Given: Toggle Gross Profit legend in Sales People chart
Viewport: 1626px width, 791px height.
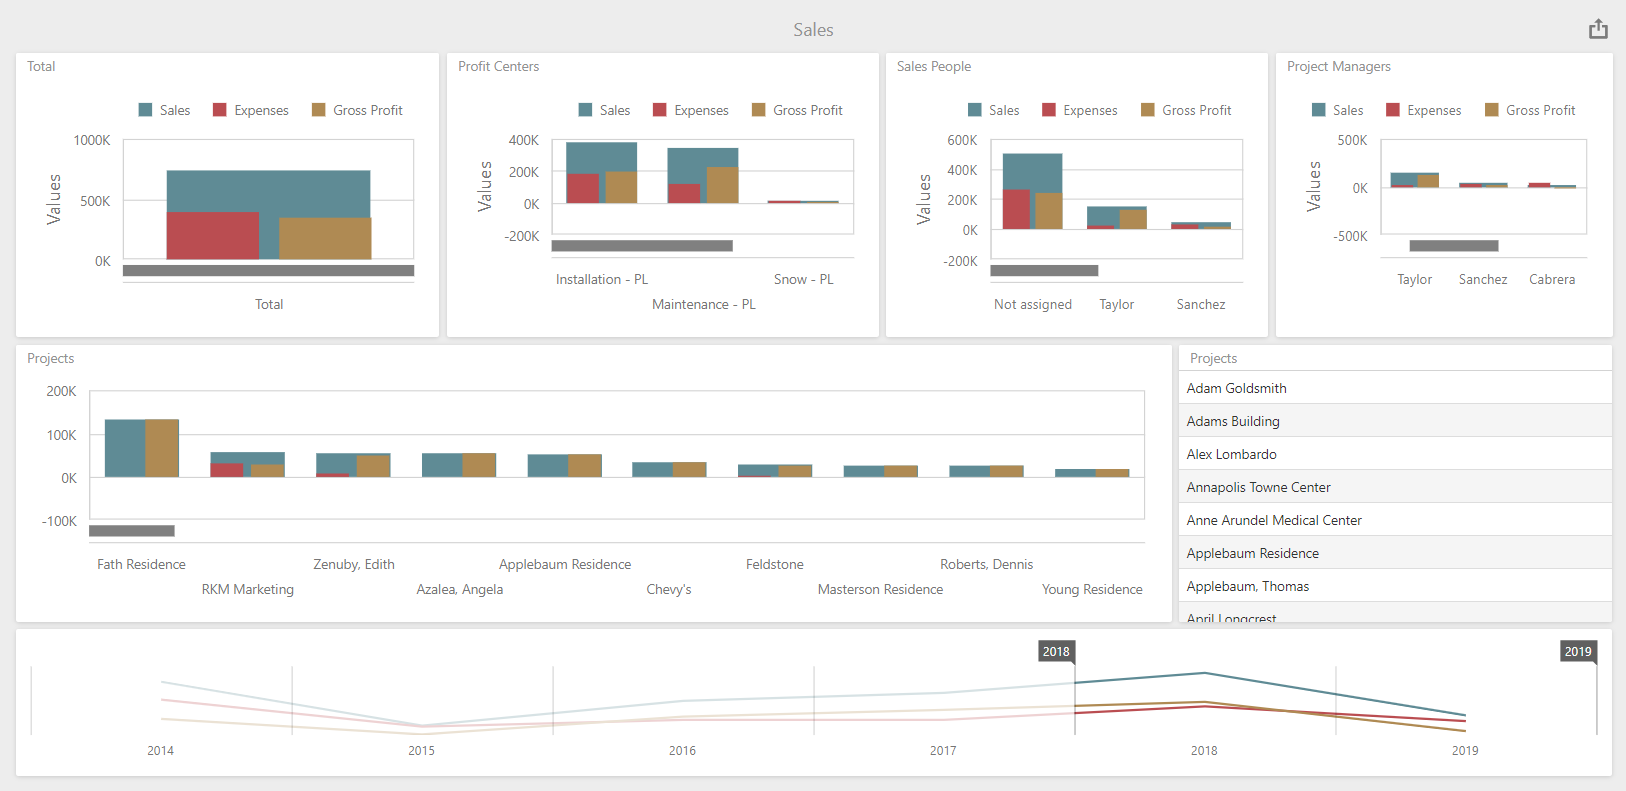Looking at the screenshot, I should pyautogui.click(x=1186, y=110).
